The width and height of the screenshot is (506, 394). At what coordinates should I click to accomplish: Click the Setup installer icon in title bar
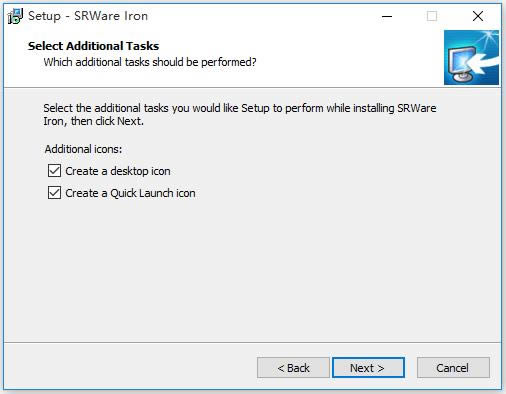pyautogui.click(x=15, y=16)
